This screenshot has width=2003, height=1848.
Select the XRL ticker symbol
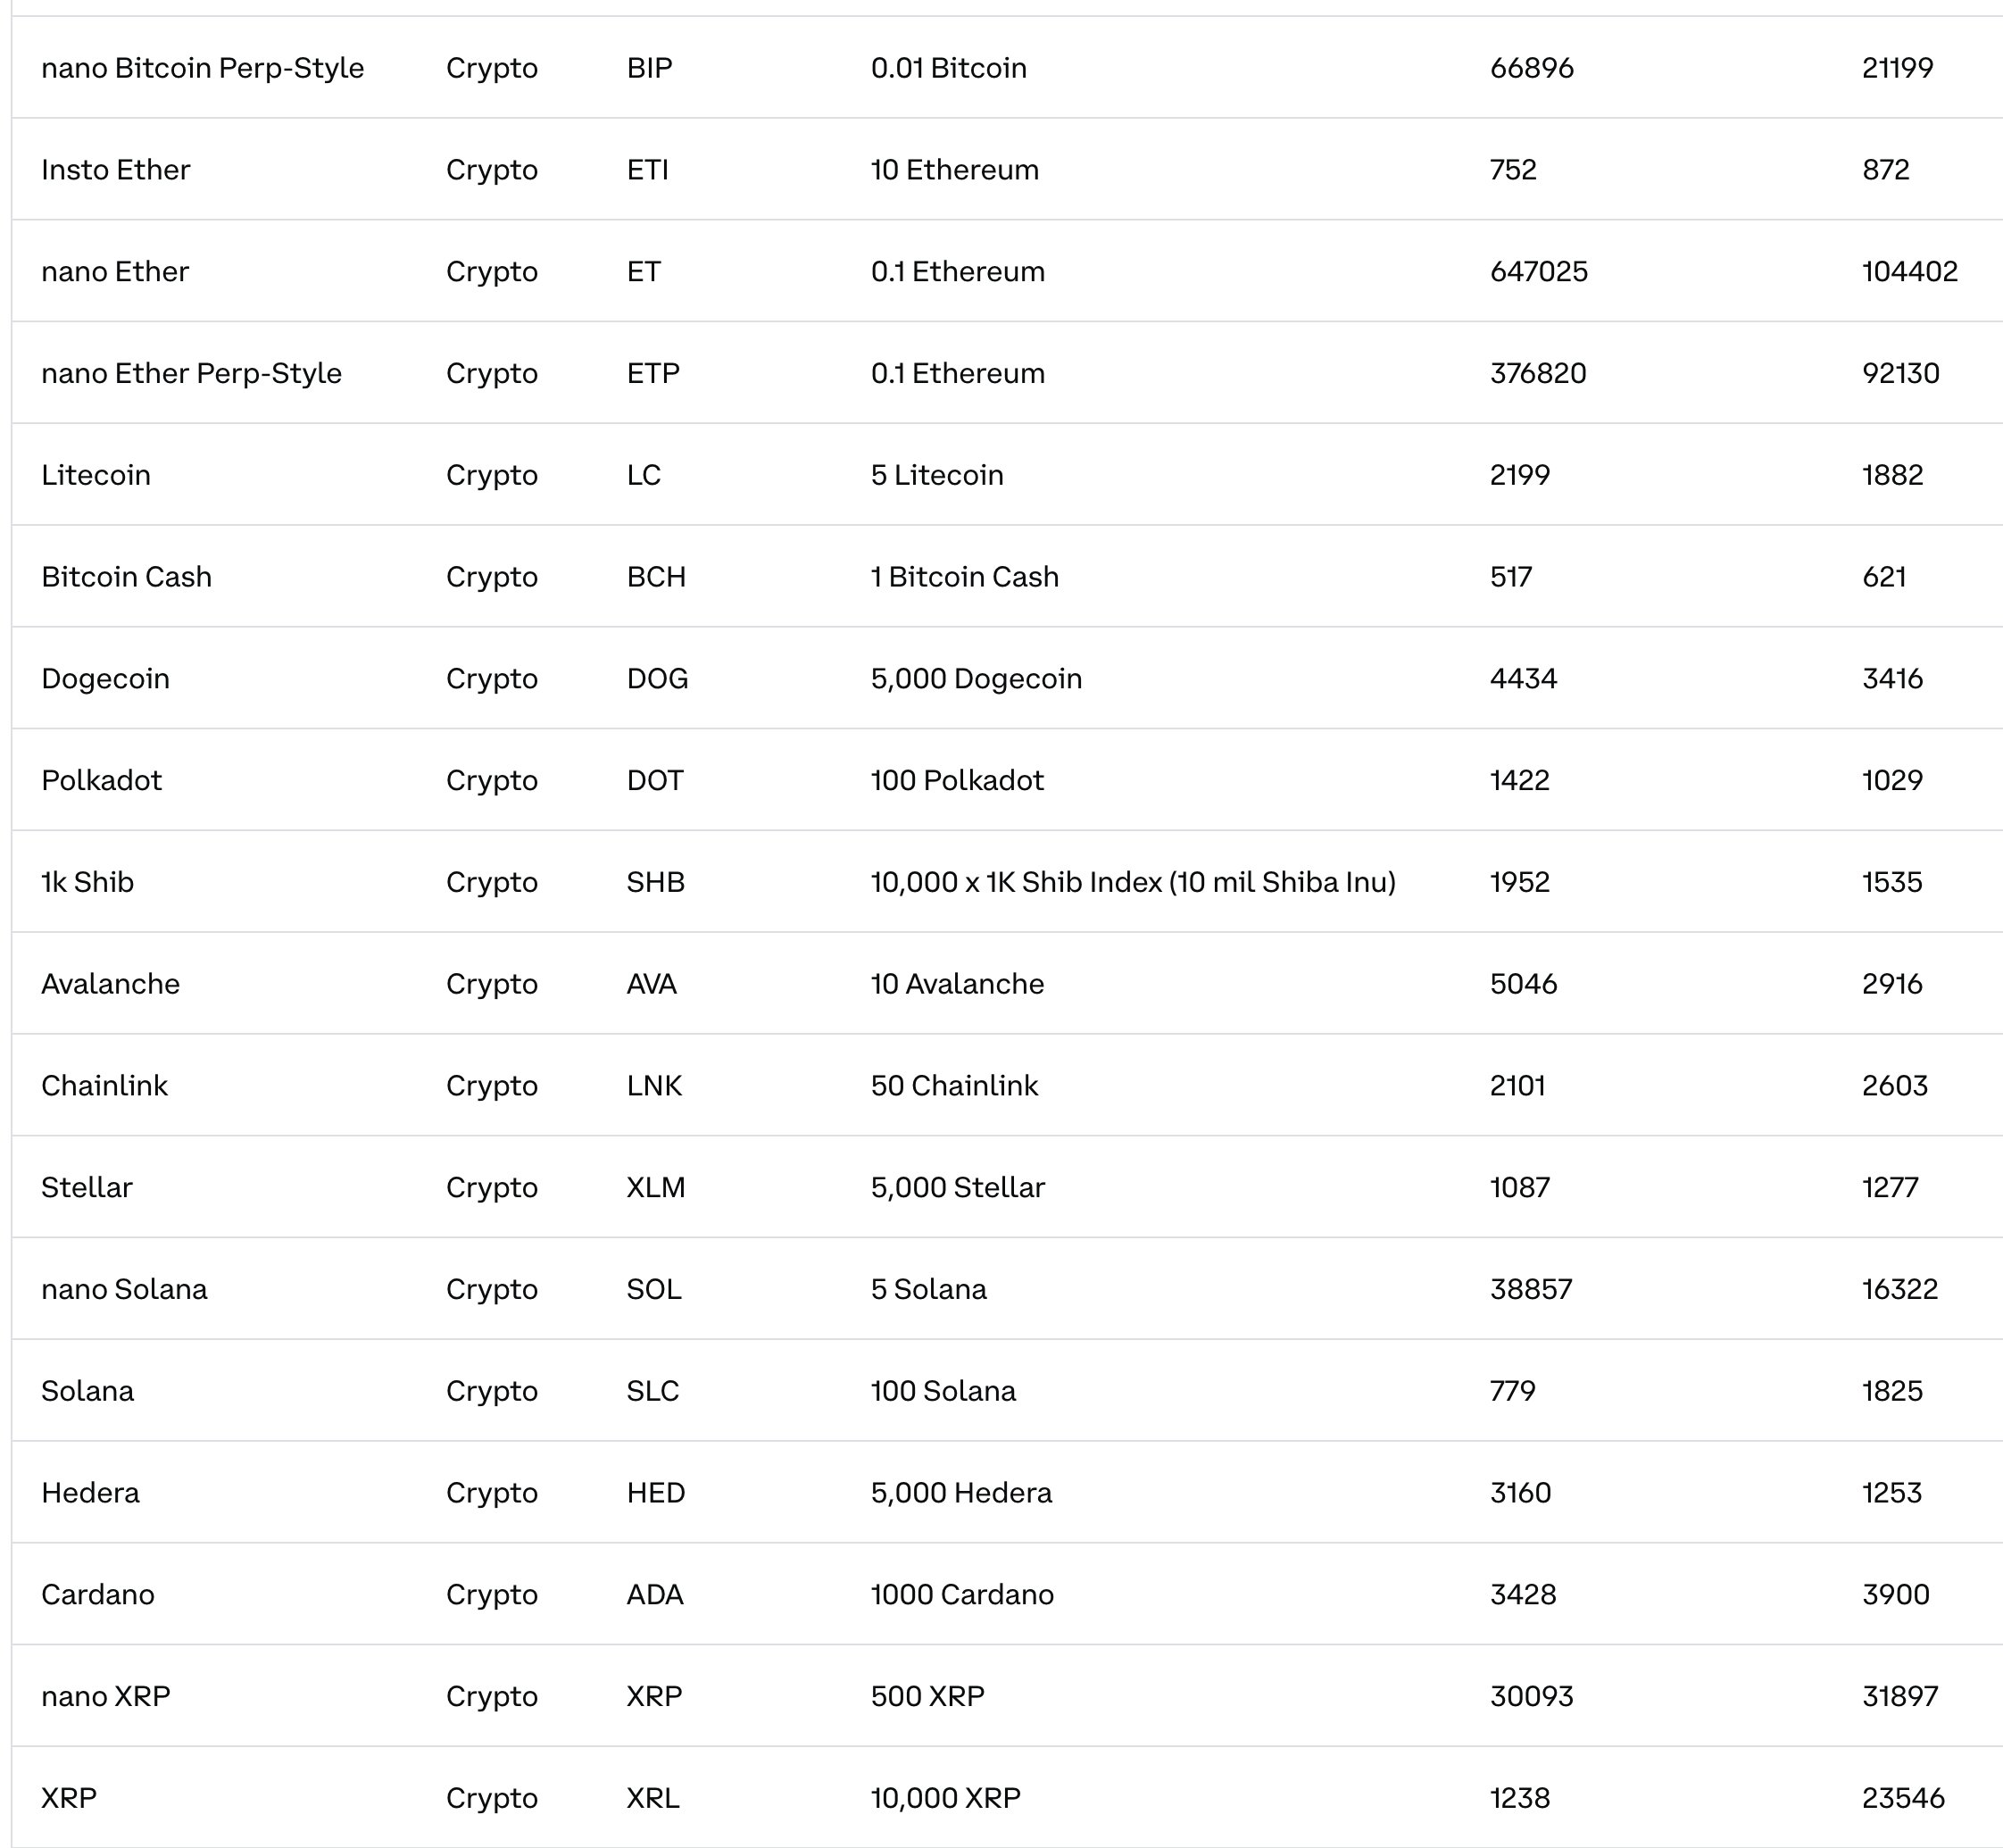coord(653,1798)
